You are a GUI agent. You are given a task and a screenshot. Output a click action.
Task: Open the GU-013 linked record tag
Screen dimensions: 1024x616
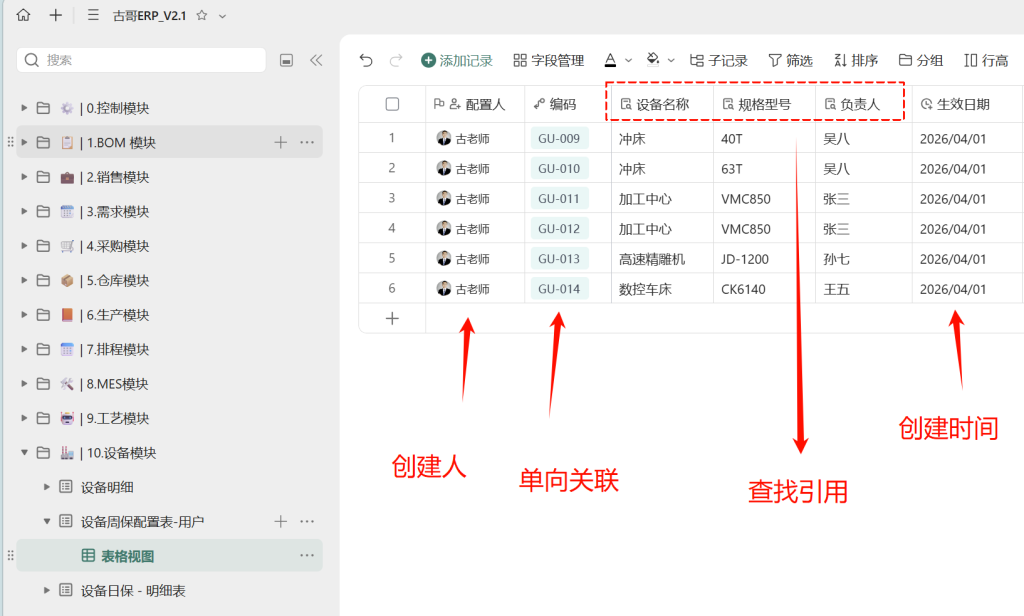(559, 259)
